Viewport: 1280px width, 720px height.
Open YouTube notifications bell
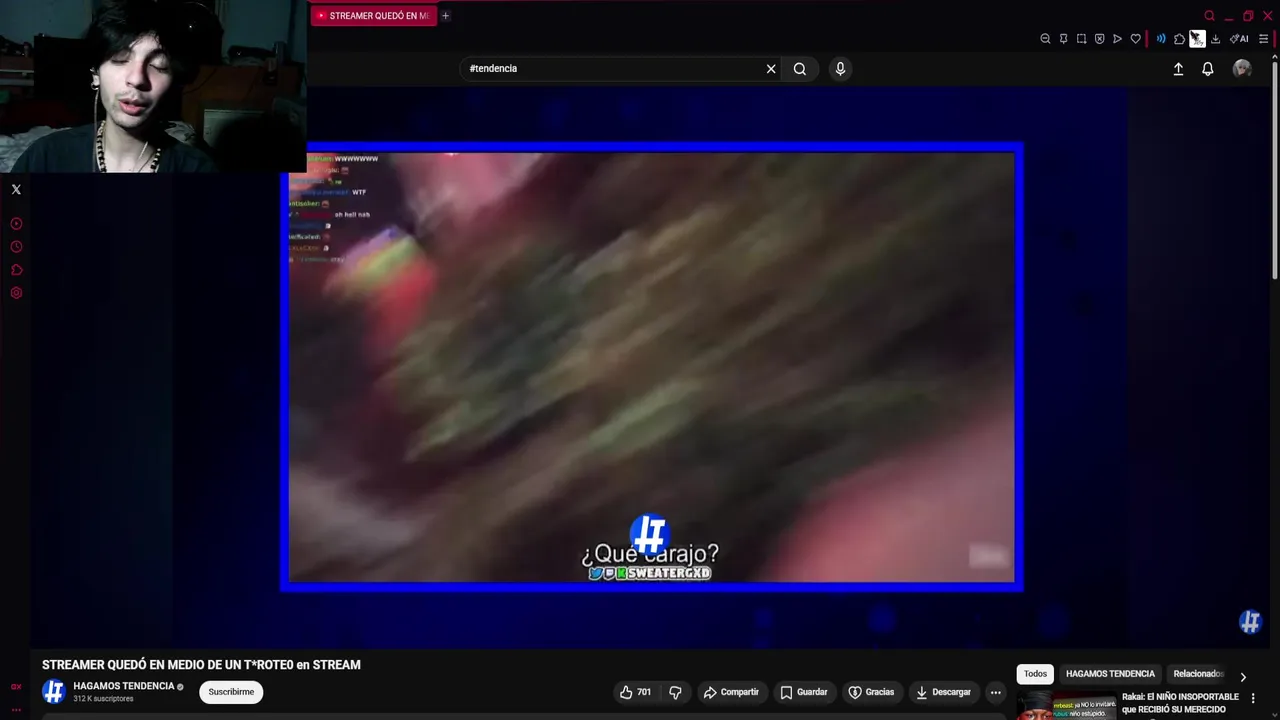pos(1208,69)
